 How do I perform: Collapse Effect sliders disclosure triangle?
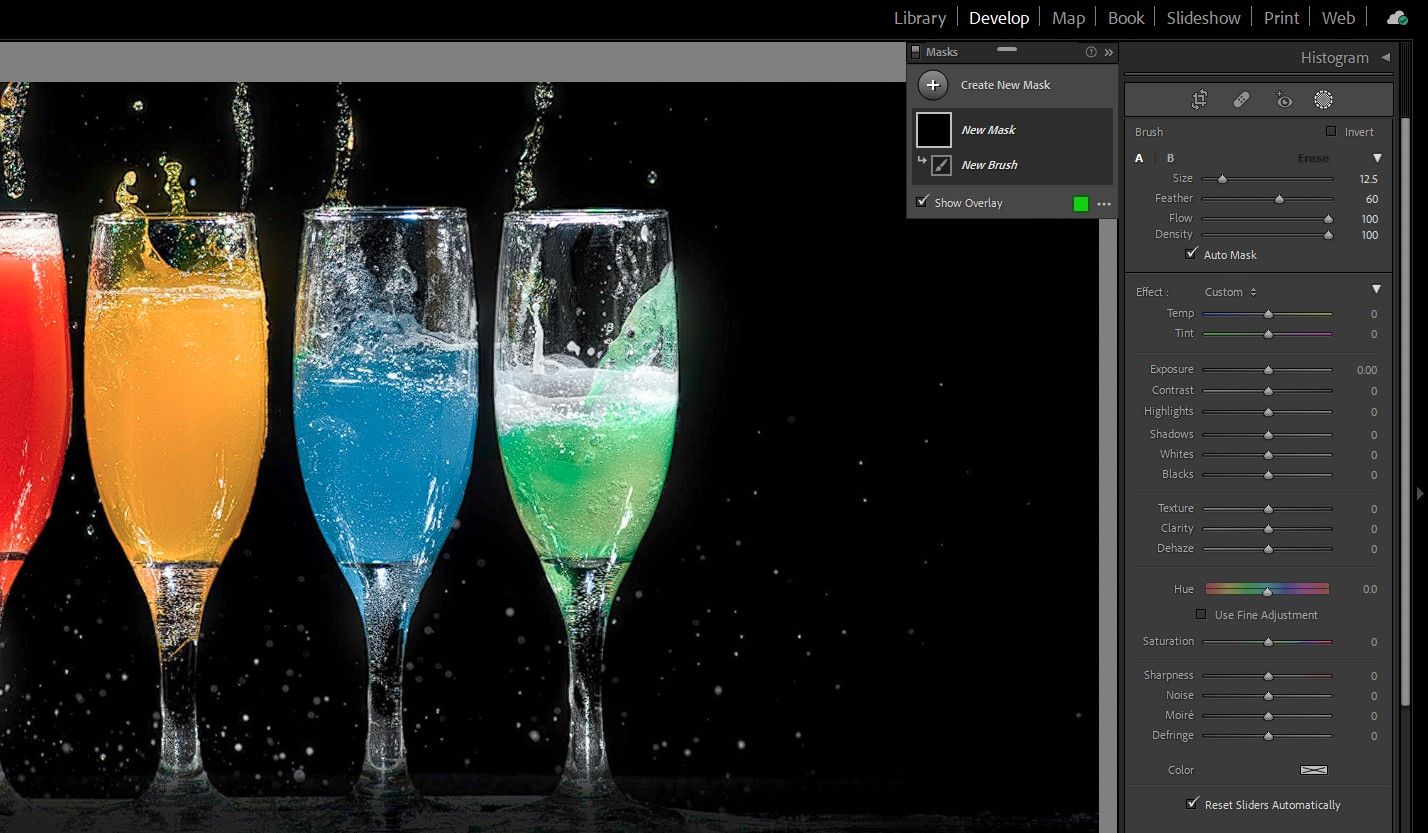[x=1376, y=289]
